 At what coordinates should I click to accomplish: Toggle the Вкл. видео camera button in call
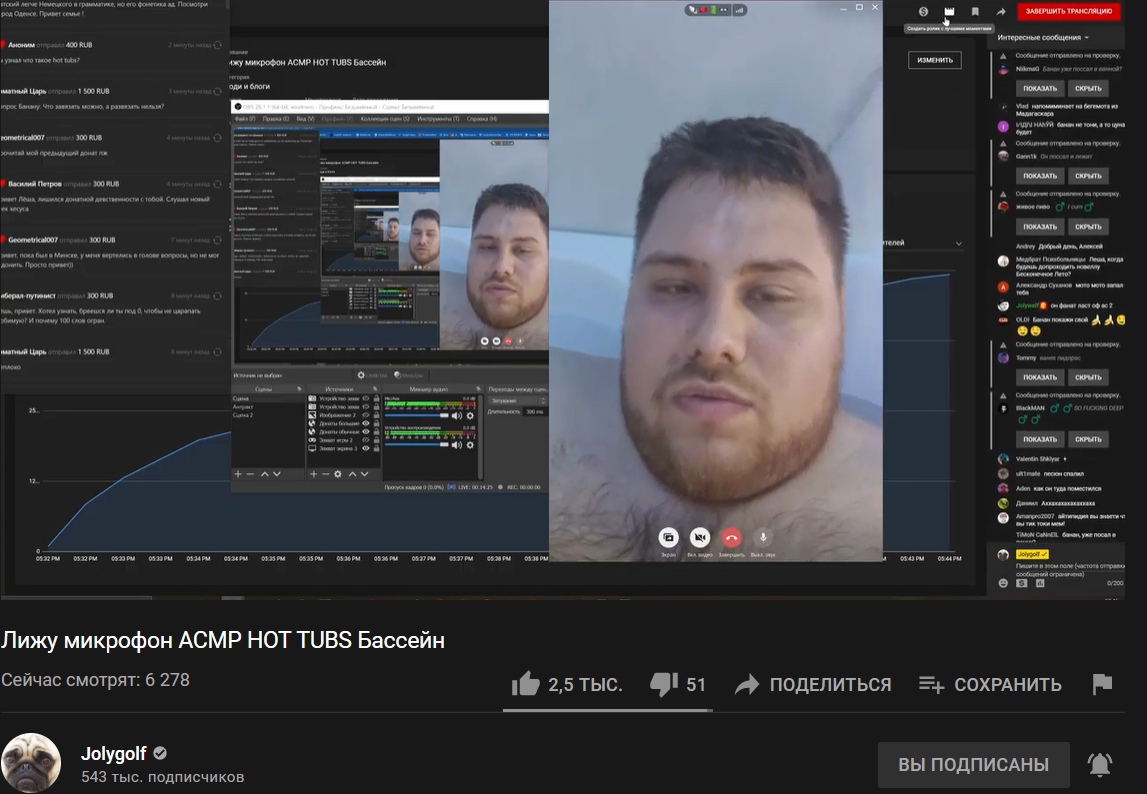pos(699,538)
